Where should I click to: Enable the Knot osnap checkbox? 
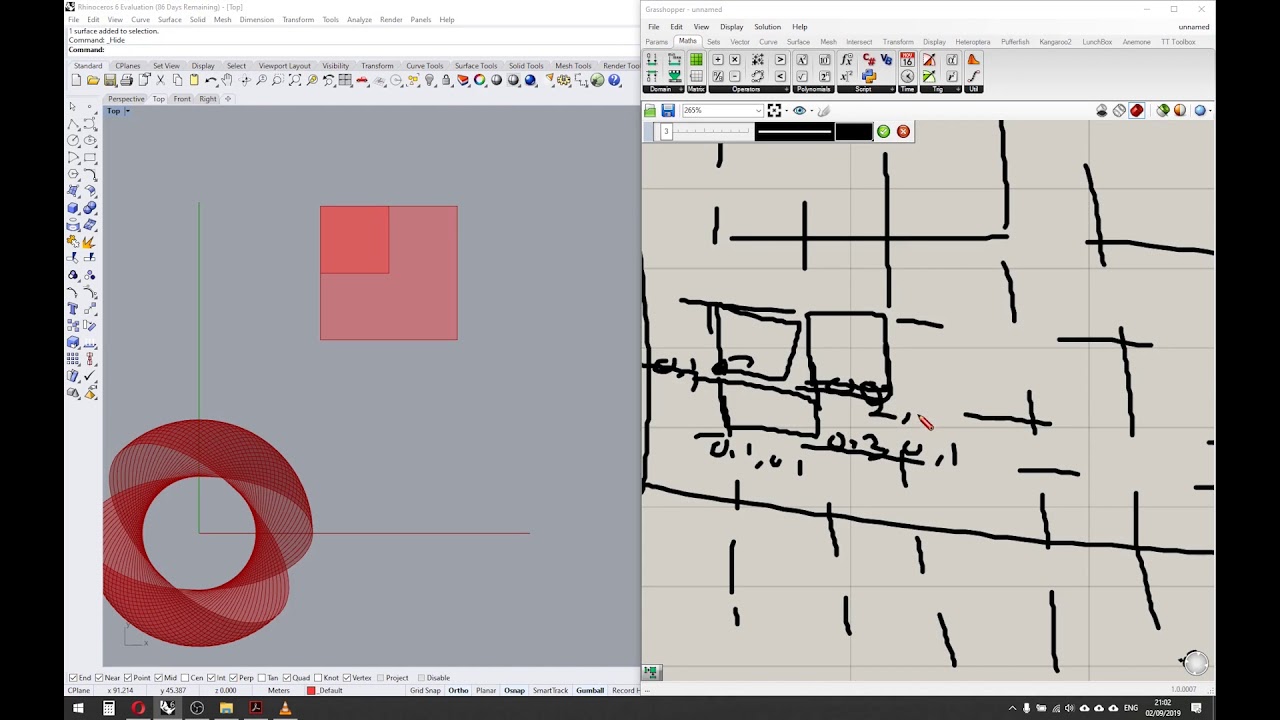(x=318, y=678)
